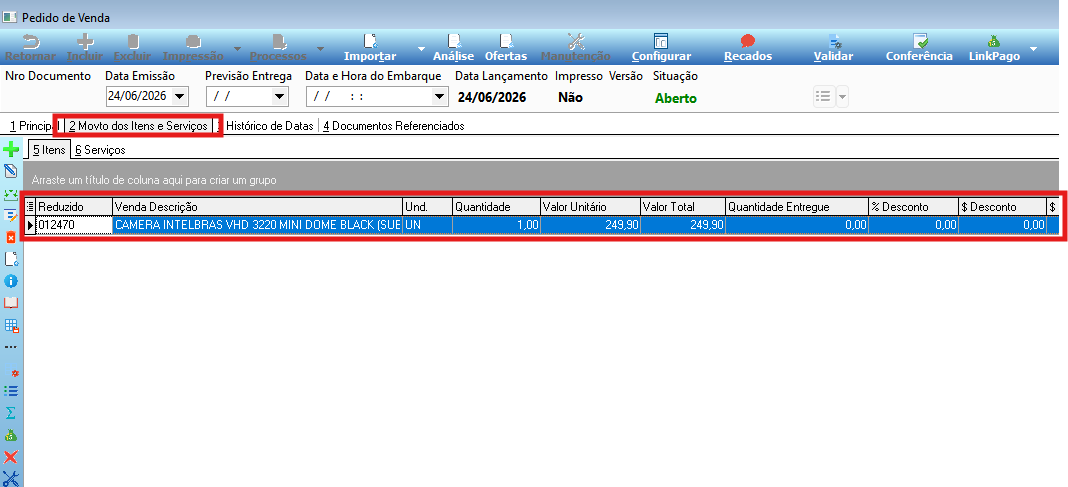Click the Processos toolbar button

[x=278, y=48]
